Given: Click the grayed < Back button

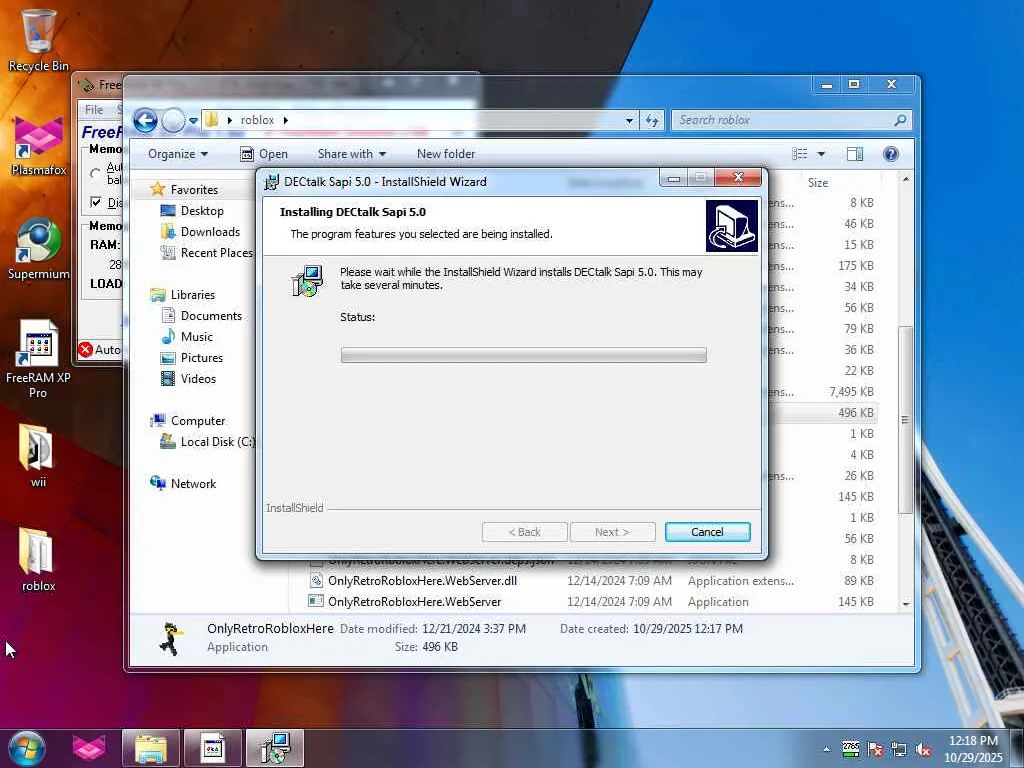Looking at the screenshot, I should coord(524,532).
